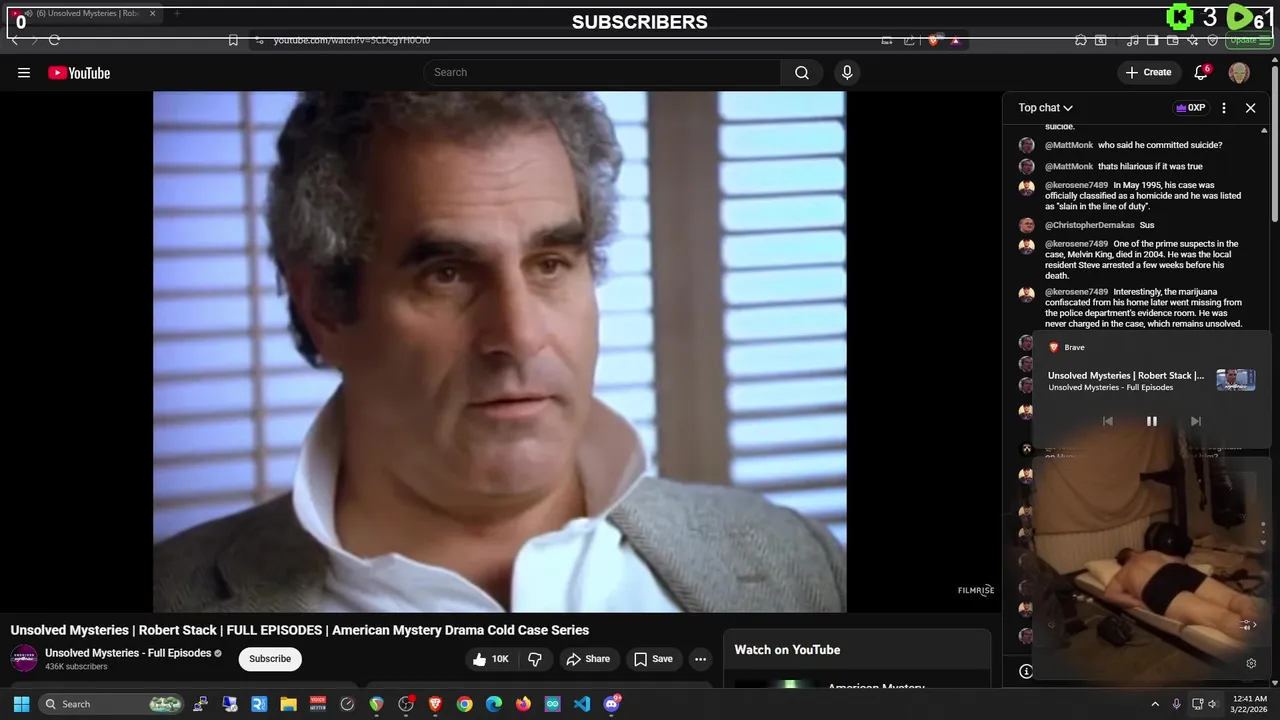Launch Firefox from the taskbar
The image size is (1280, 720).
(x=523, y=704)
